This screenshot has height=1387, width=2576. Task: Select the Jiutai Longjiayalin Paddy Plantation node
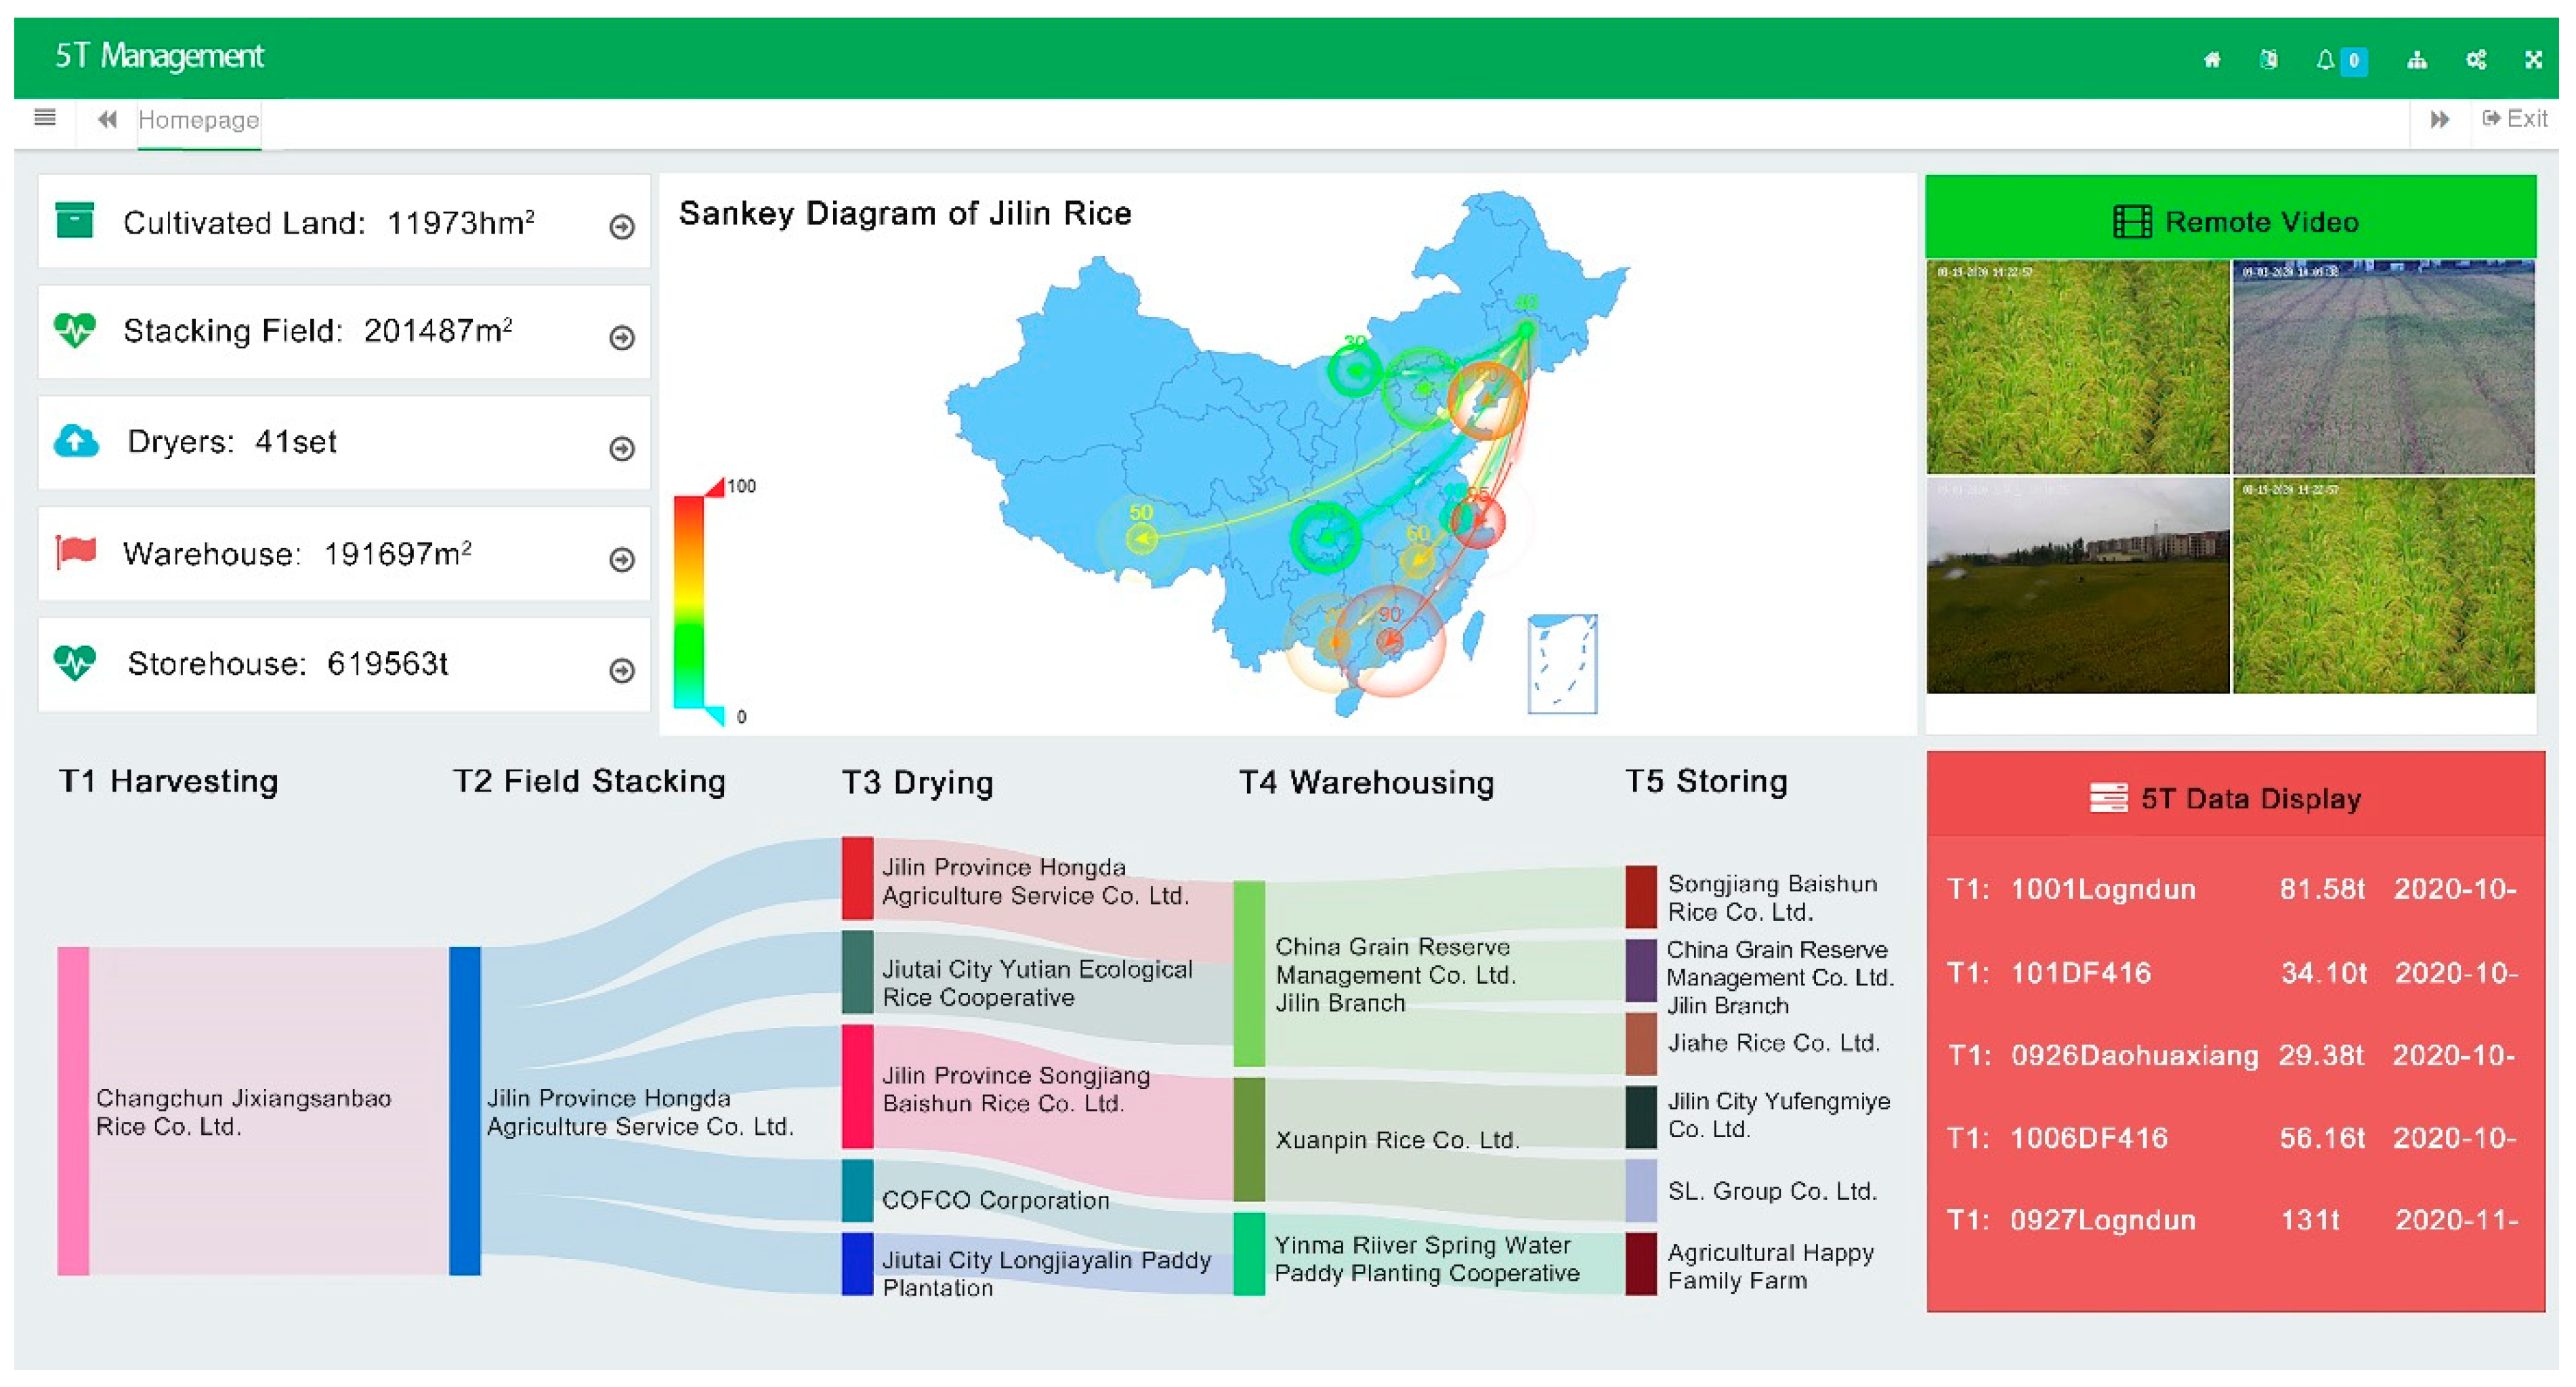pyautogui.click(x=857, y=1264)
